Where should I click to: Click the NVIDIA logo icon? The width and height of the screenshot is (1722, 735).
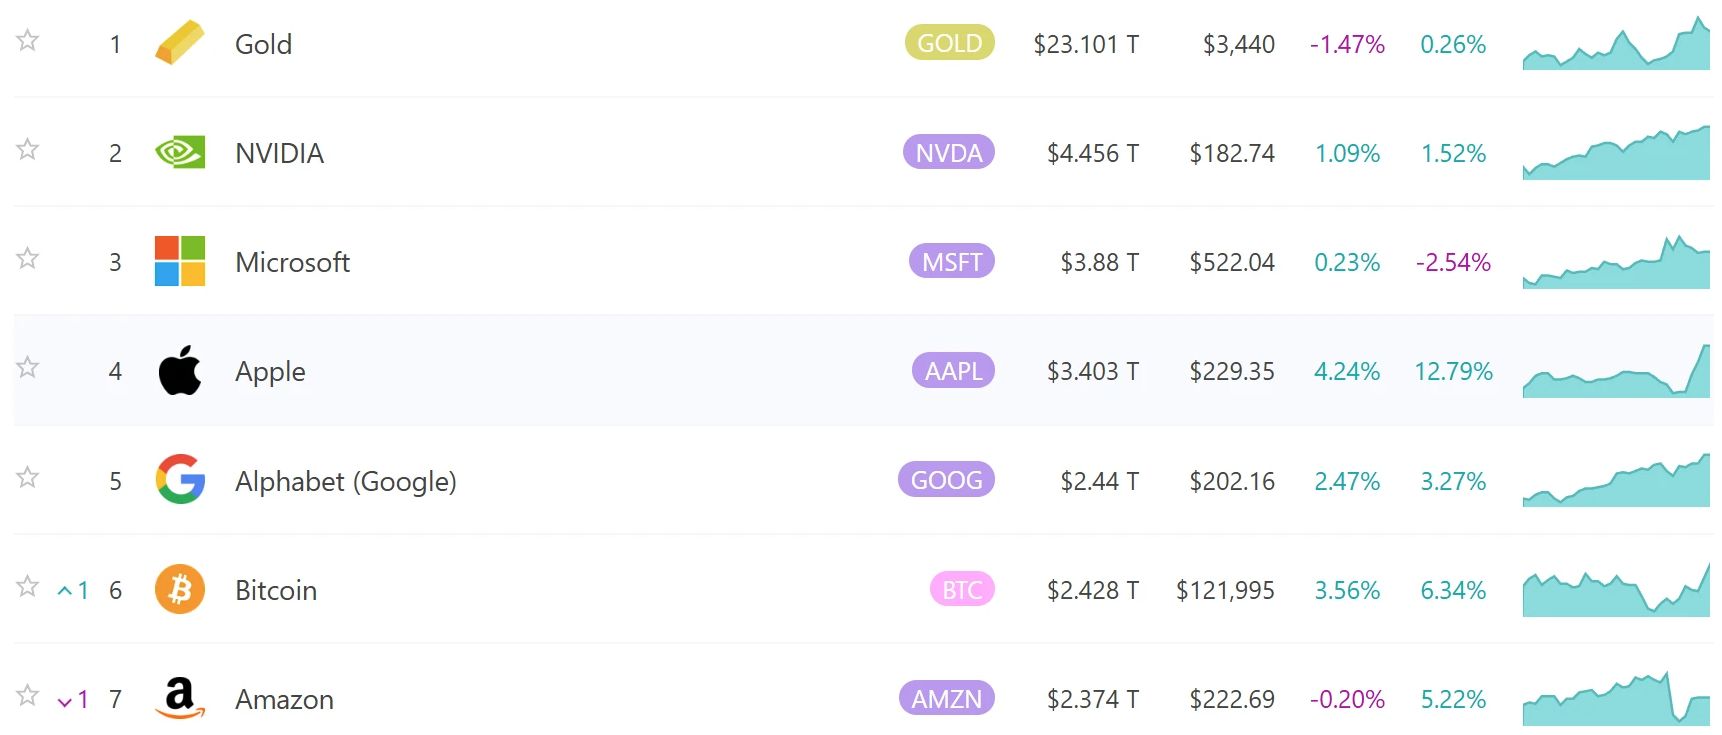tap(180, 153)
